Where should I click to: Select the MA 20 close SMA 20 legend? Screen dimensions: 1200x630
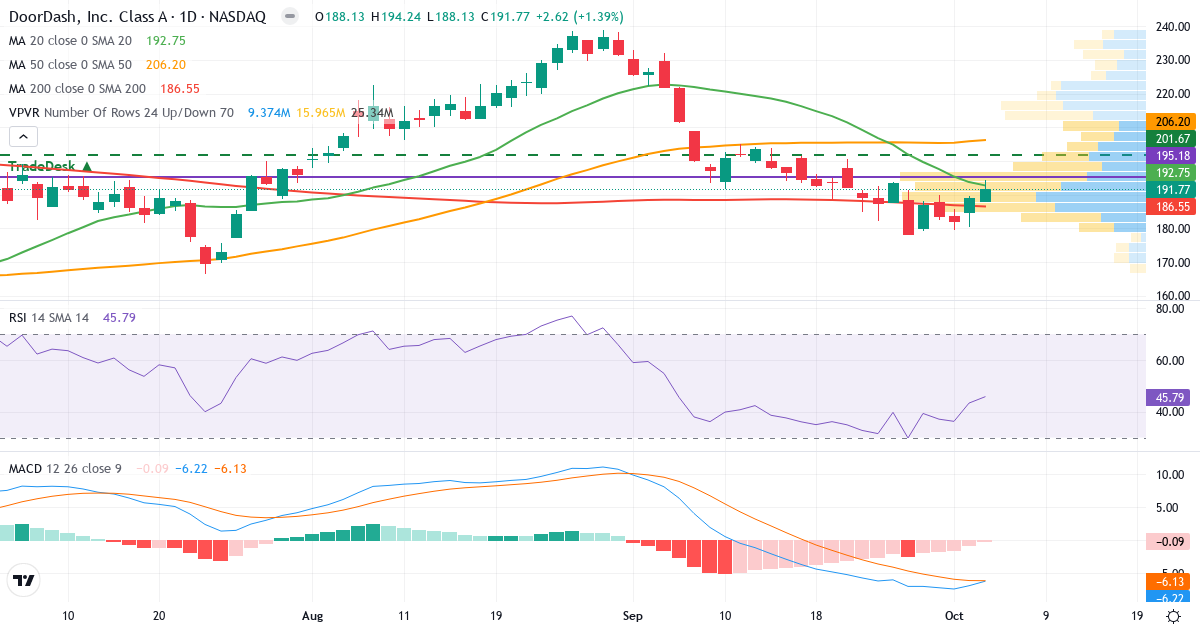(x=70, y=41)
